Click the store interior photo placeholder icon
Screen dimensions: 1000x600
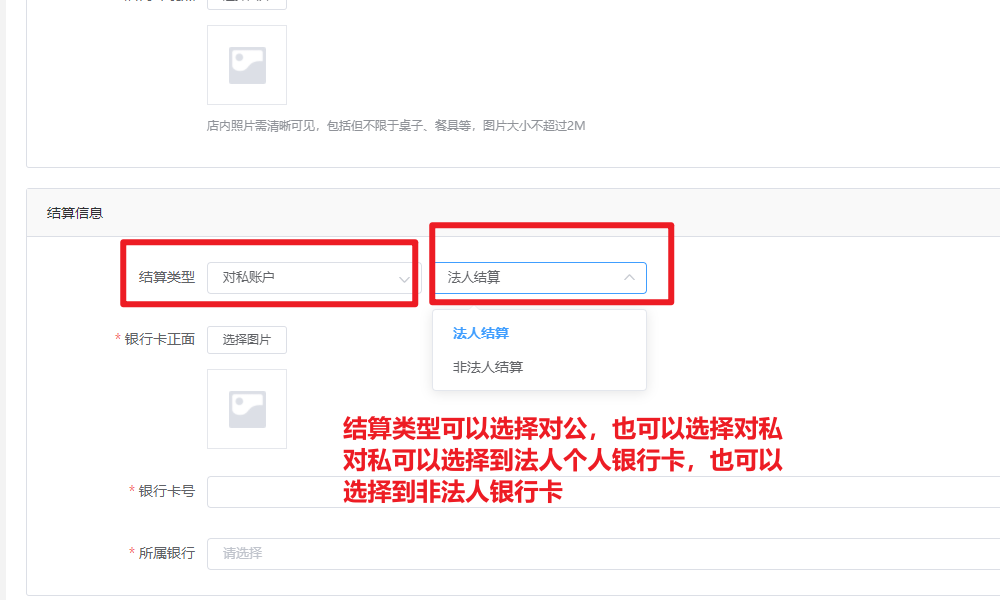pyautogui.click(x=247, y=65)
